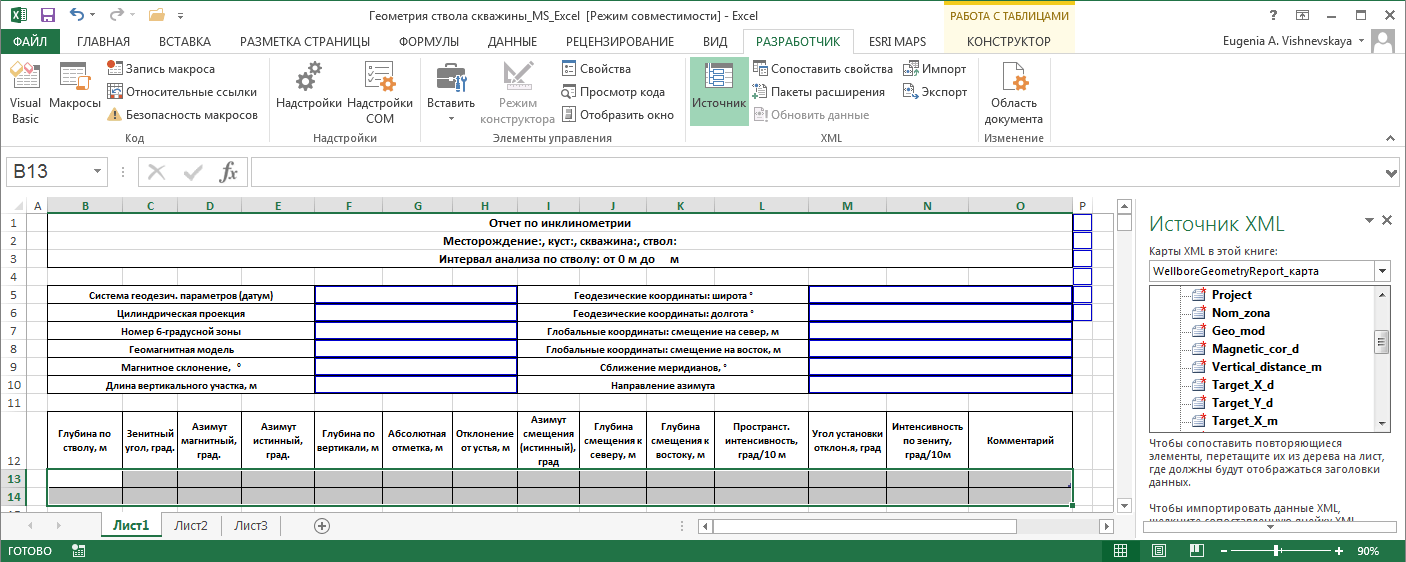Image resolution: width=1406 pixels, height=562 pixels.
Task: Open the Visual Basic editor
Action: pyautogui.click(x=25, y=93)
